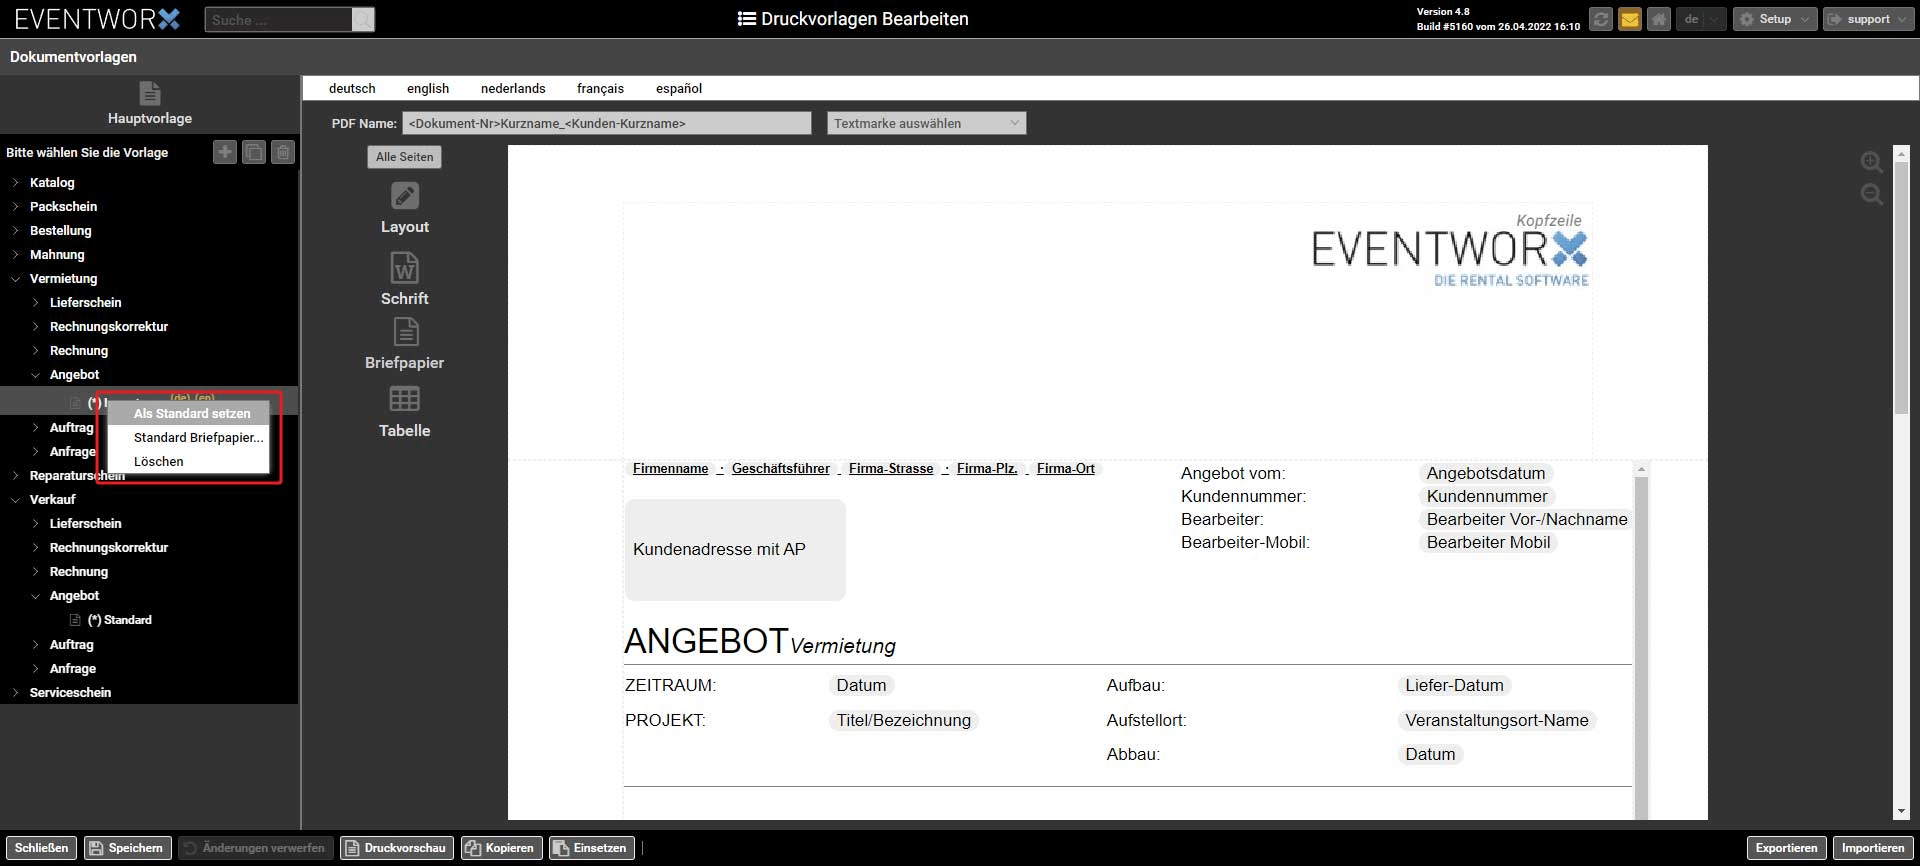Choose 'Als Standard setzen' from context menu

click(x=192, y=414)
